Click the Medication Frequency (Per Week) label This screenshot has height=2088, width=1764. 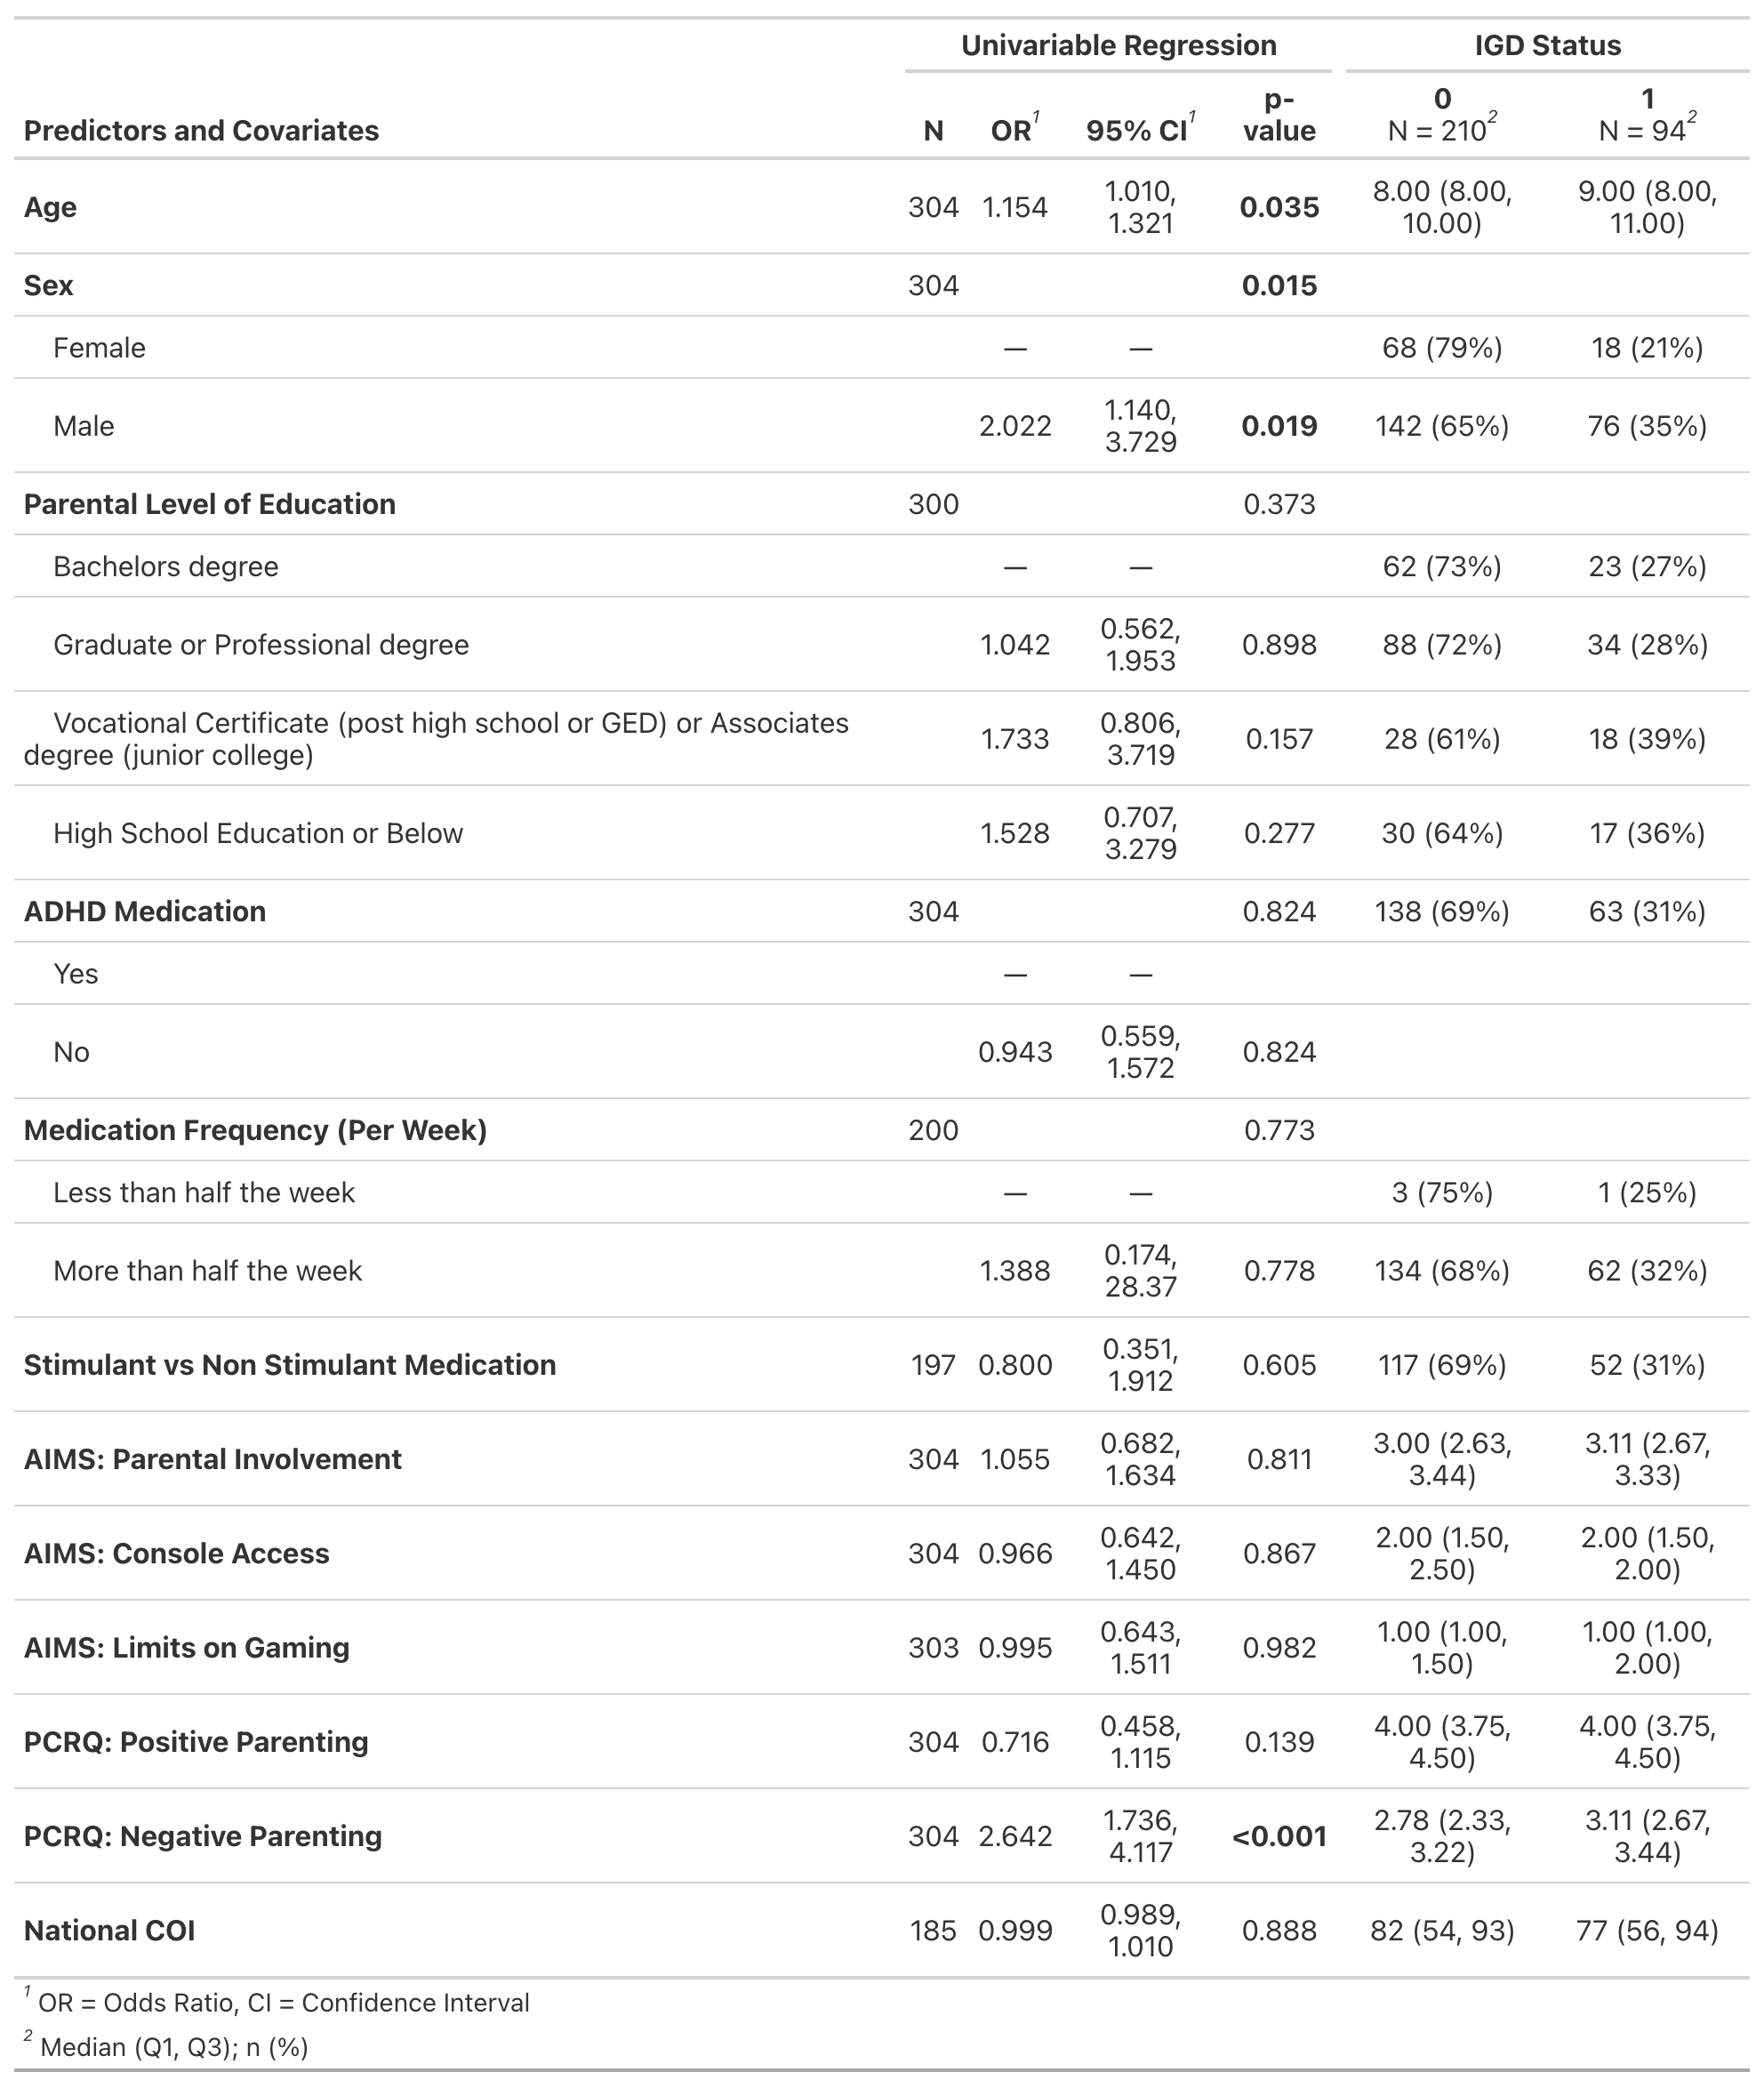[255, 1130]
